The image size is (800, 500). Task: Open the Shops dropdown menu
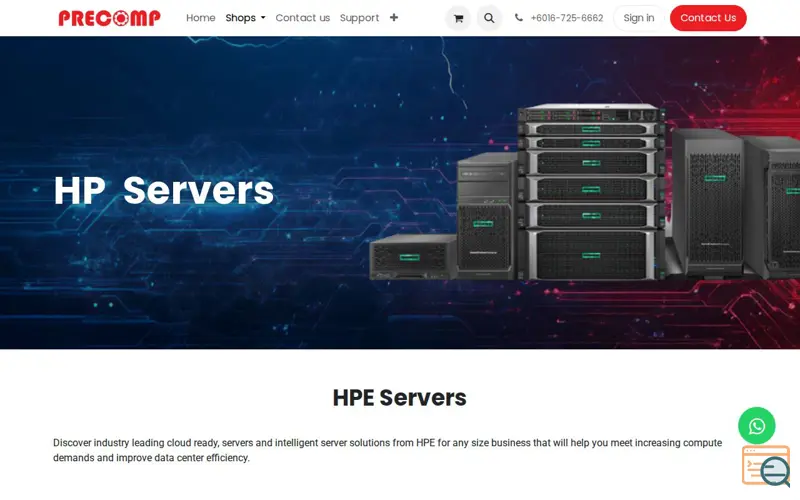click(x=245, y=18)
